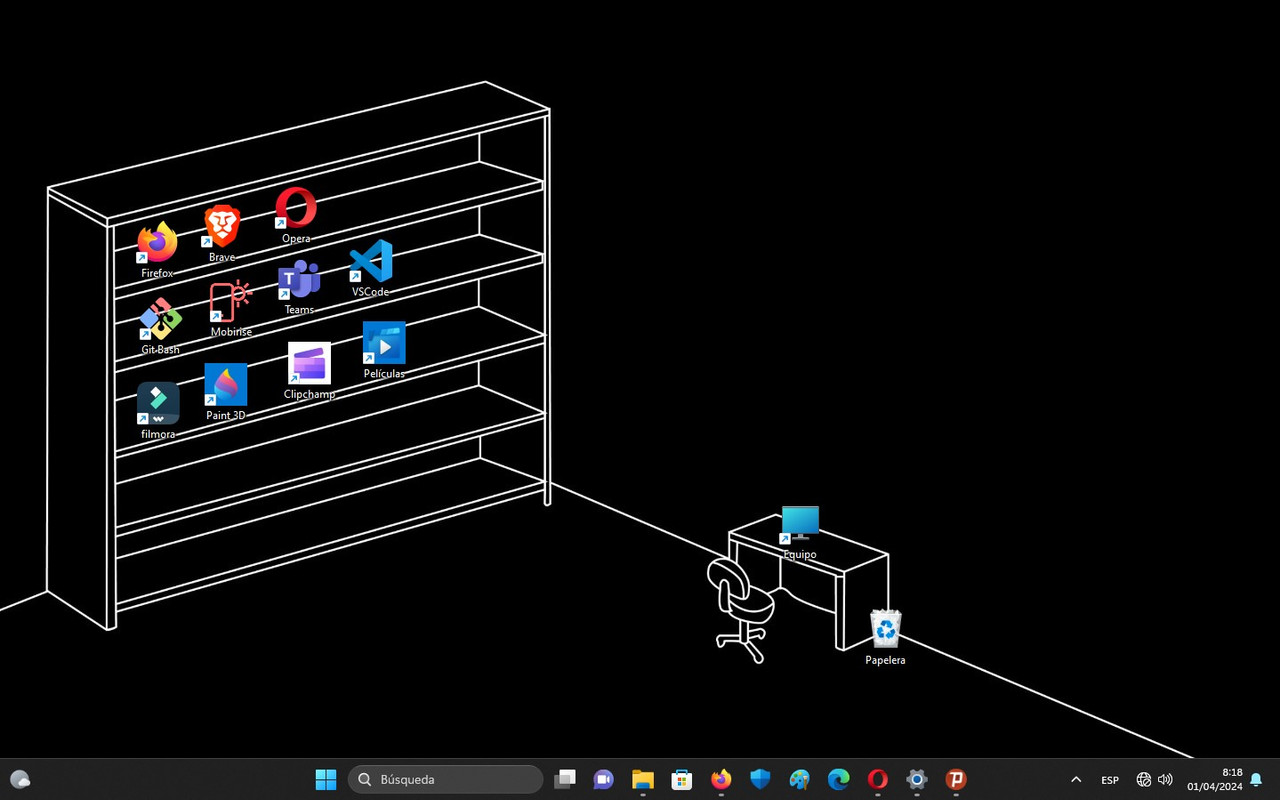Click the filmora desktop shortcut

click(158, 411)
